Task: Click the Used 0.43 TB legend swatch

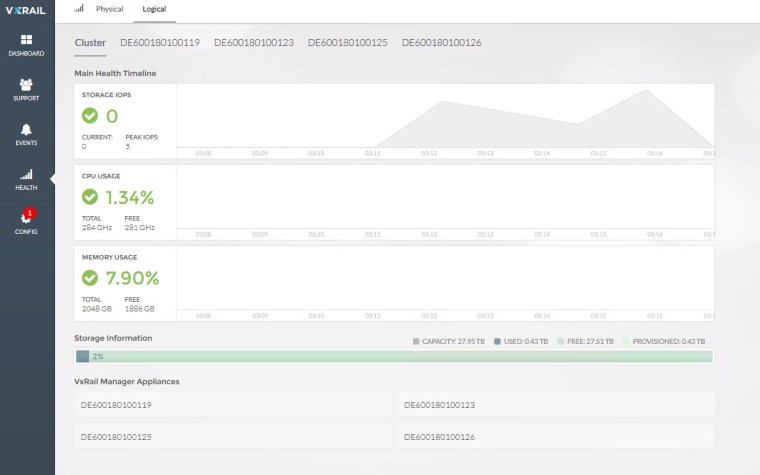Action: (497, 341)
